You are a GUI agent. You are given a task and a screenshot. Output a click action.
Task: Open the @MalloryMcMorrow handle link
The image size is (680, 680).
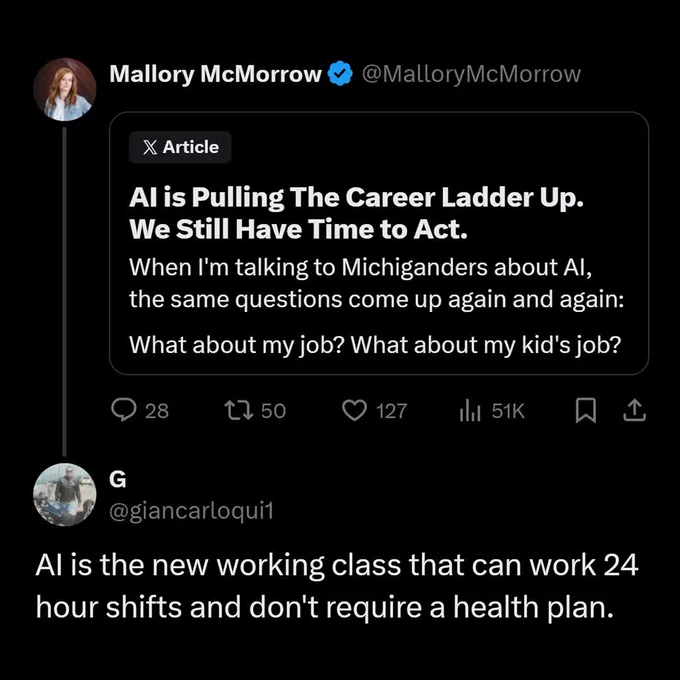click(x=471, y=74)
